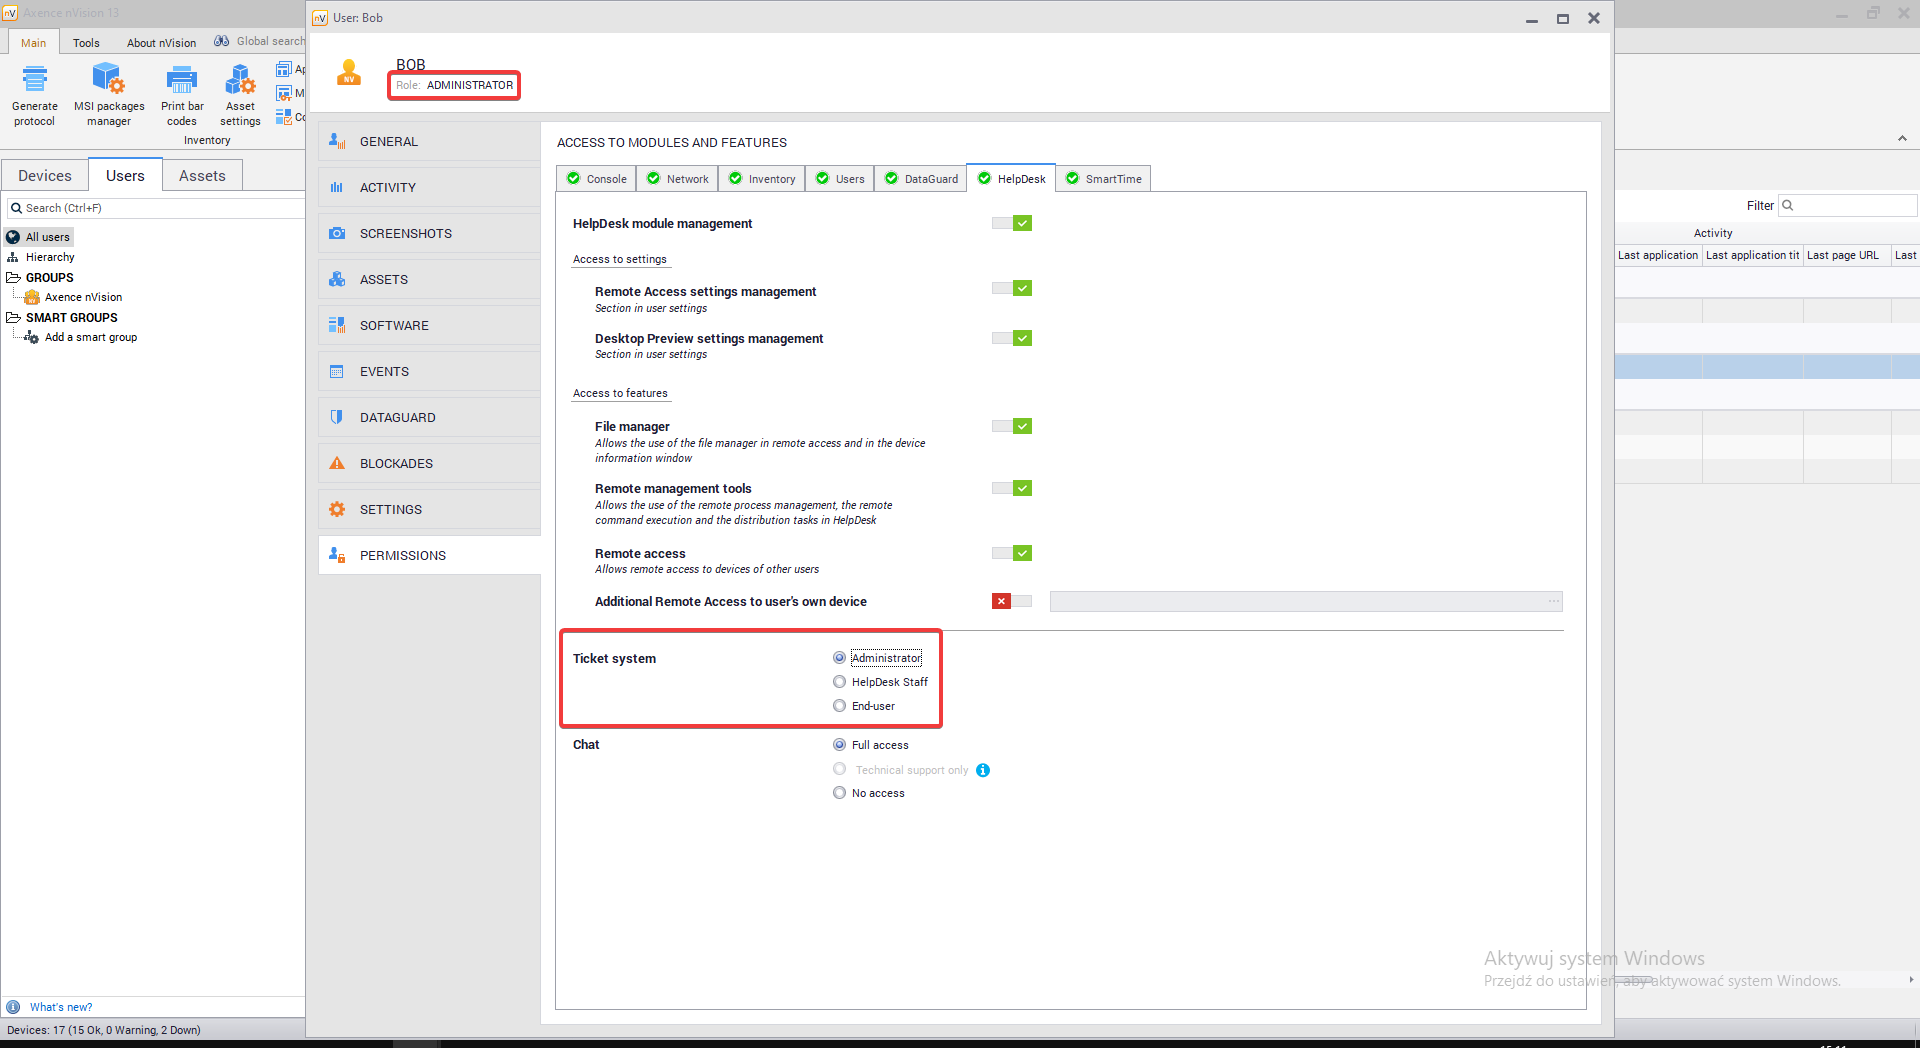Click the Screenshots camera icon in sidebar

[337, 233]
